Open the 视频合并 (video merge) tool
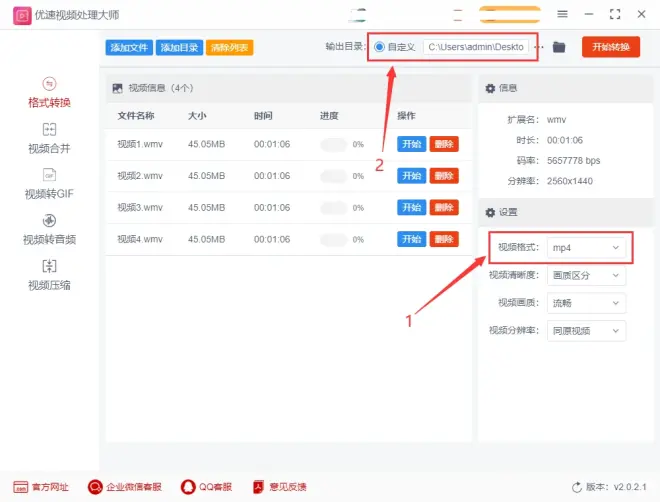Image resolution: width=660 pixels, height=502 pixels. point(49,138)
